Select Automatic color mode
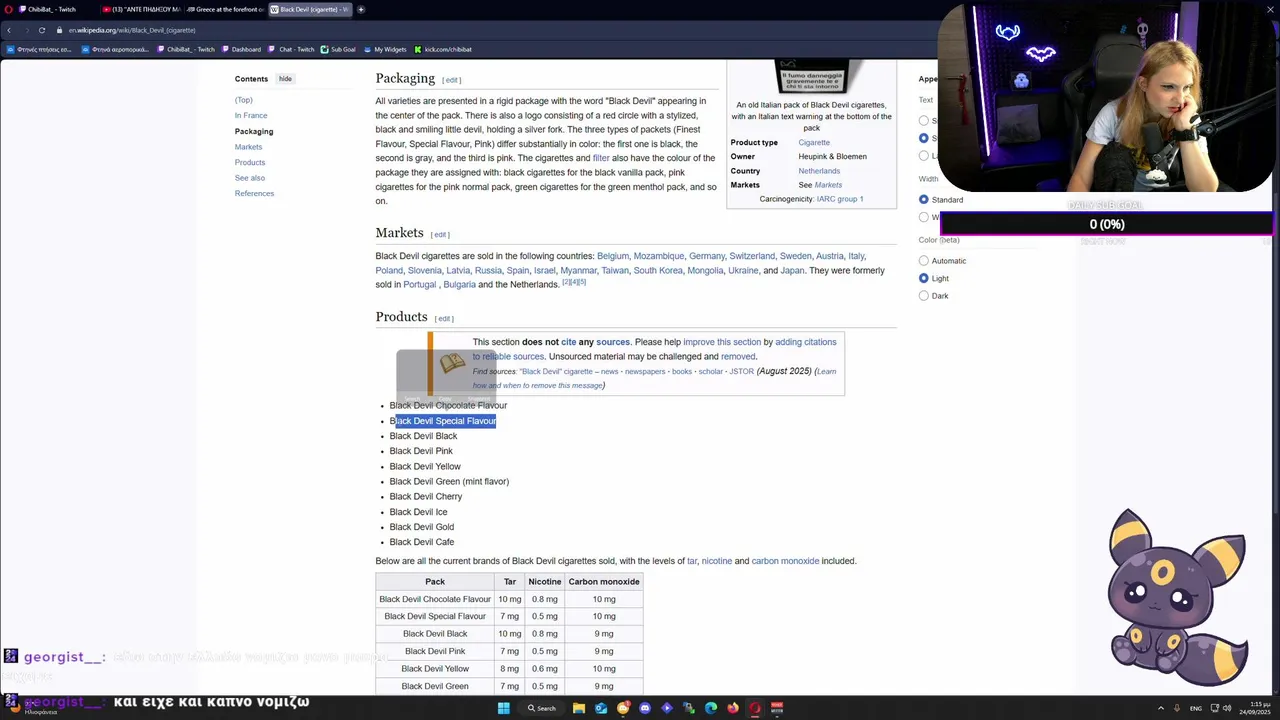 pos(923,261)
